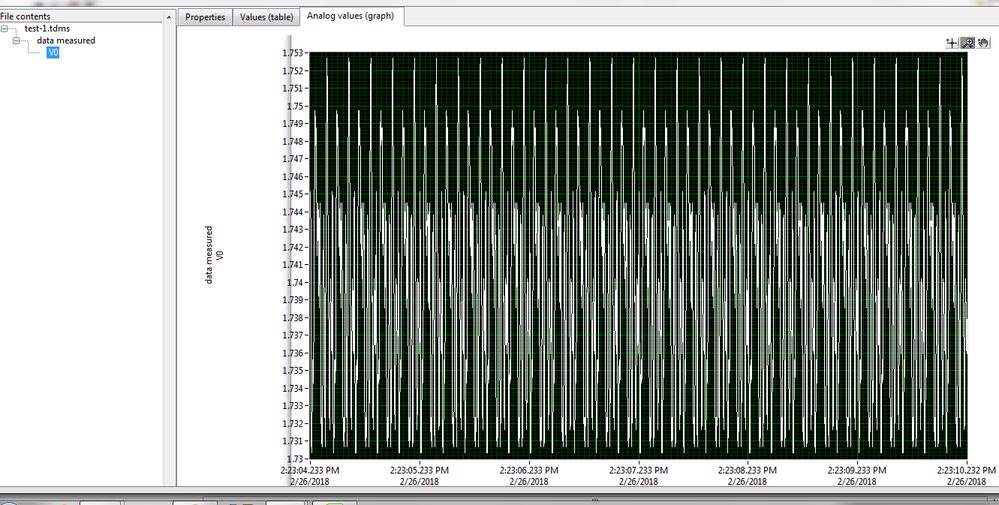Click the File contents panel header
The height and width of the screenshot is (505, 999).
pos(82,17)
